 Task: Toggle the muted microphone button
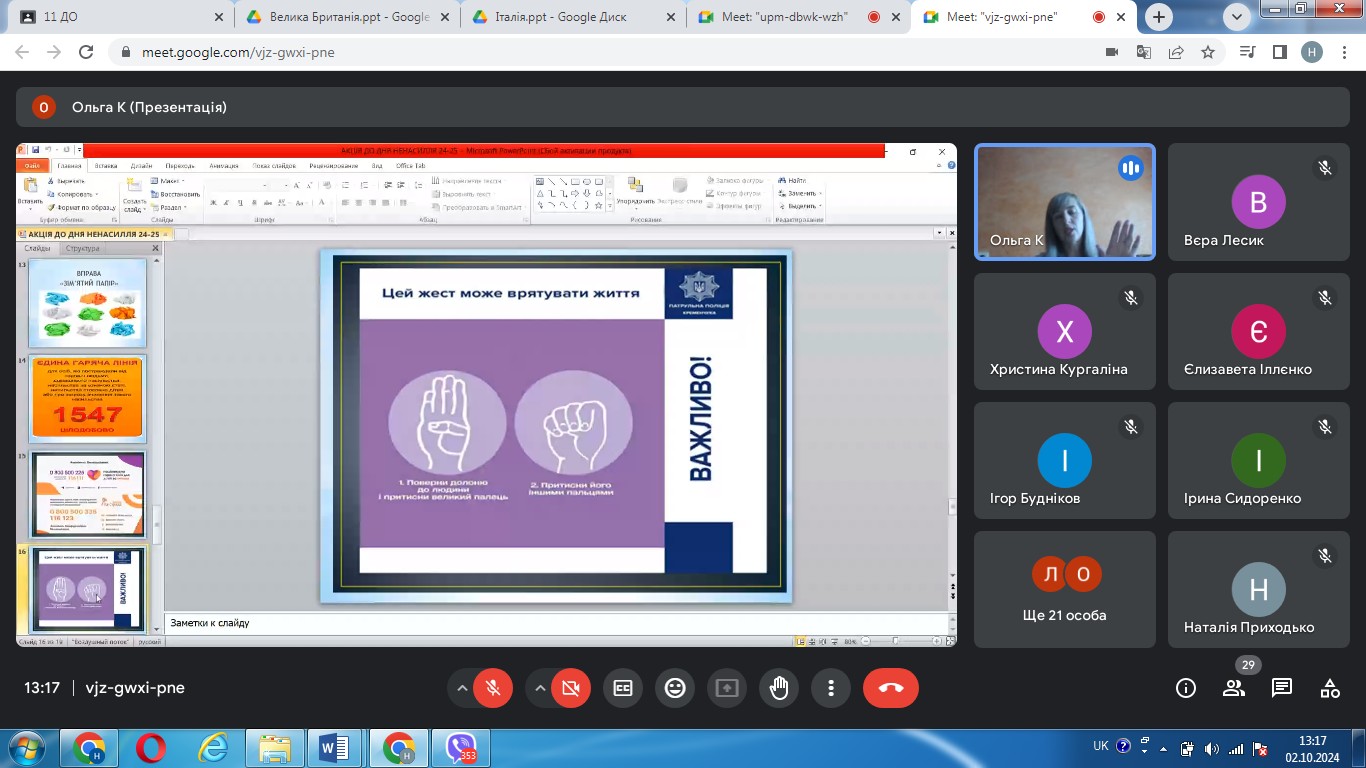pyautogui.click(x=493, y=688)
